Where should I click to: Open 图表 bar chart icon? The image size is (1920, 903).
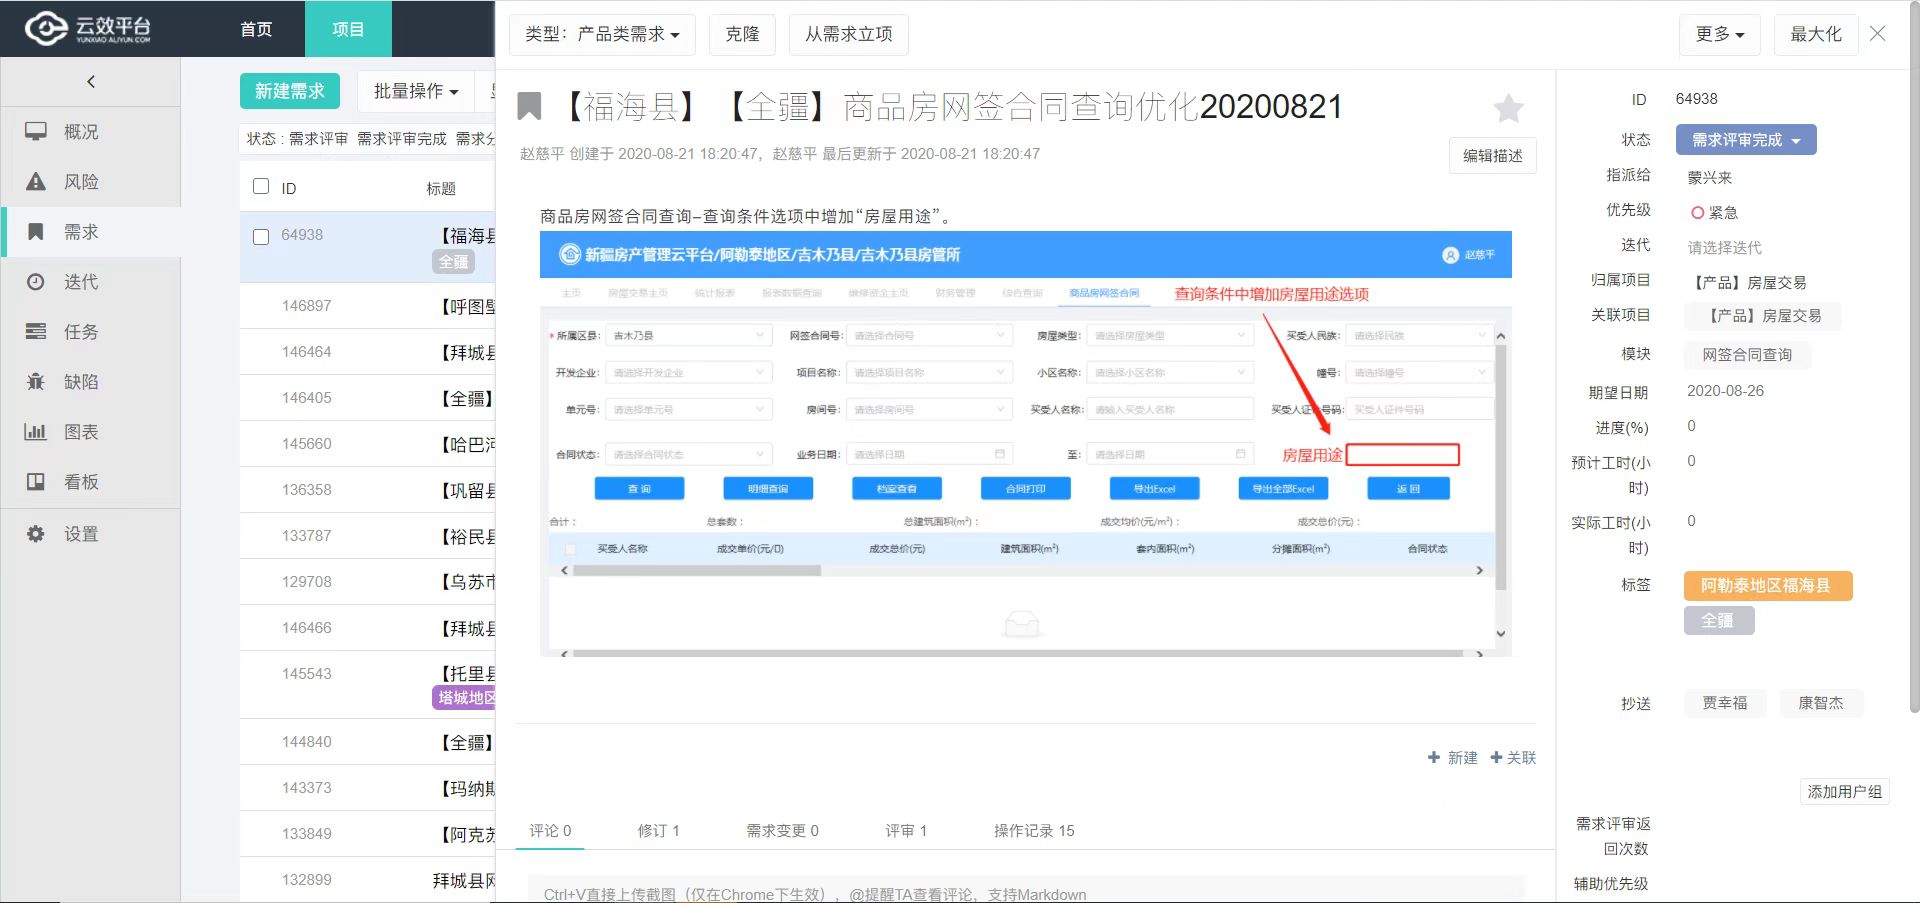click(x=36, y=432)
